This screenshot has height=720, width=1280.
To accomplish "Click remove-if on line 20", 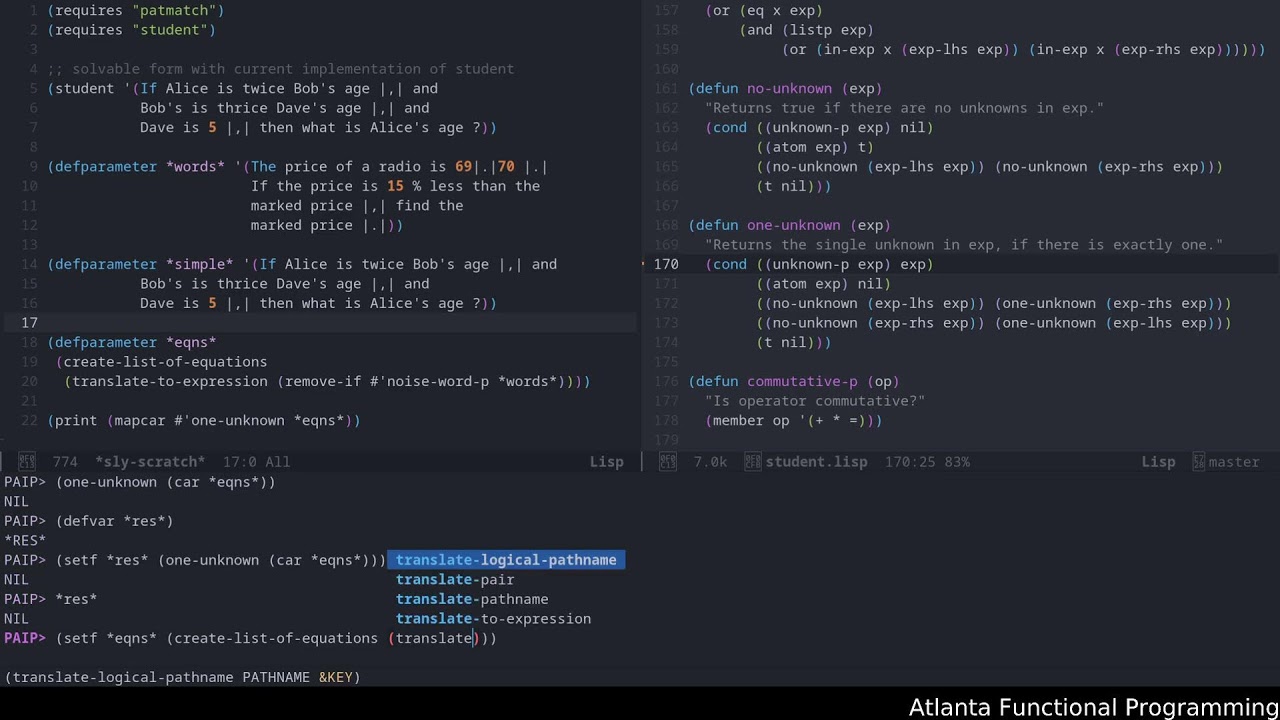I will [x=323, y=381].
